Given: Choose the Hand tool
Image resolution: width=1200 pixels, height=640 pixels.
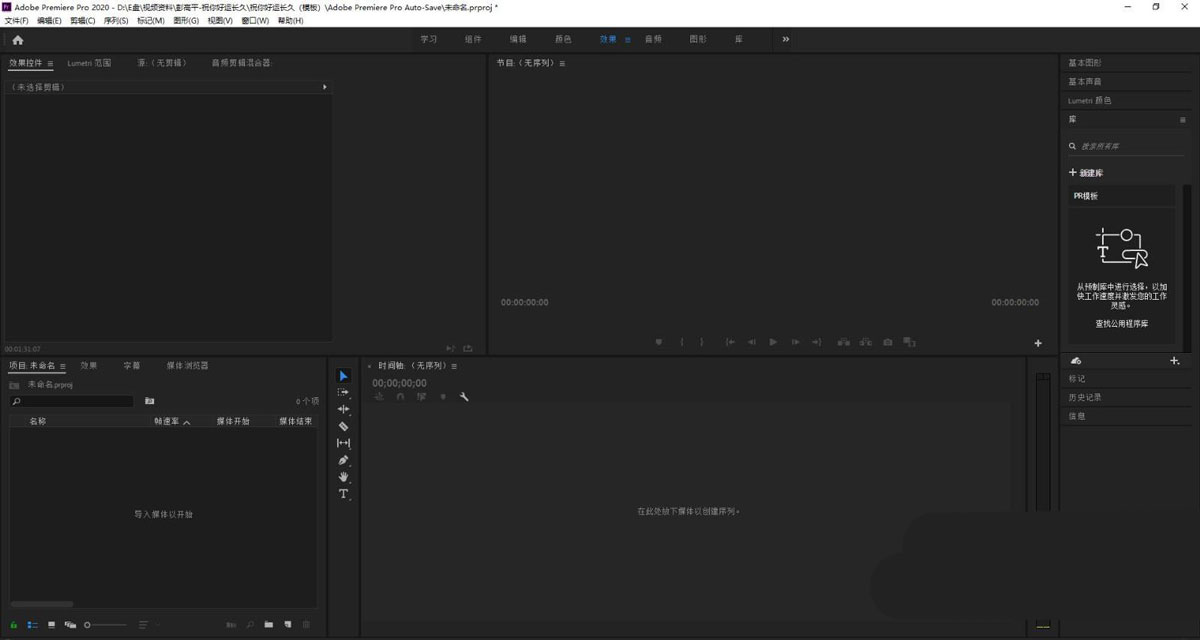Looking at the screenshot, I should tap(343, 477).
